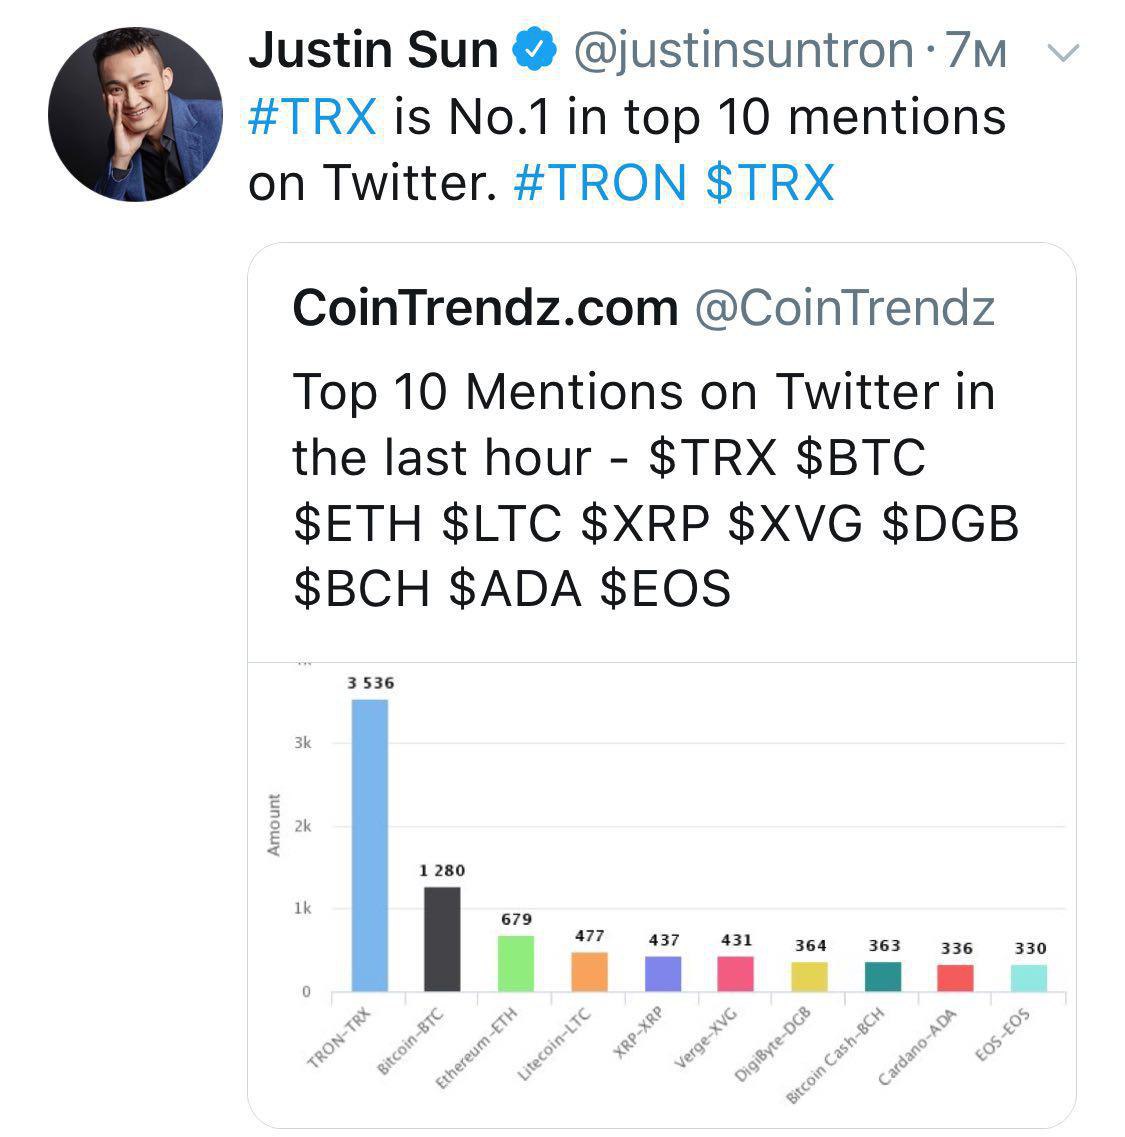The width and height of the screenshot is (1125, 1137).
Task: Open the @justinsuntron handle
Action: tap(743, 51)
